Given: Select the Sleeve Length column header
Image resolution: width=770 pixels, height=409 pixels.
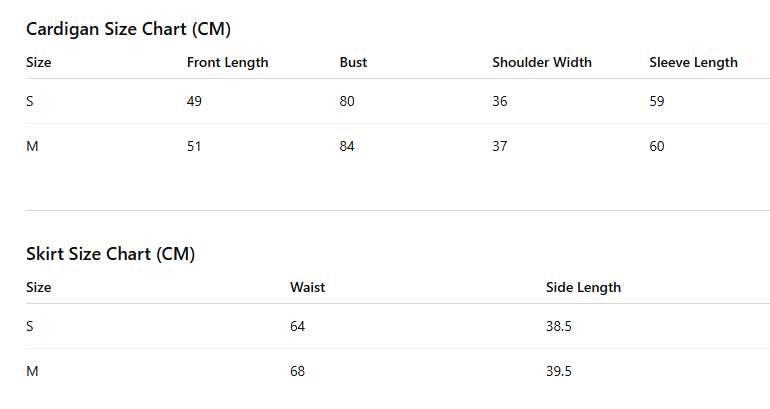Looking at the screenshot, I should (693, 63).
